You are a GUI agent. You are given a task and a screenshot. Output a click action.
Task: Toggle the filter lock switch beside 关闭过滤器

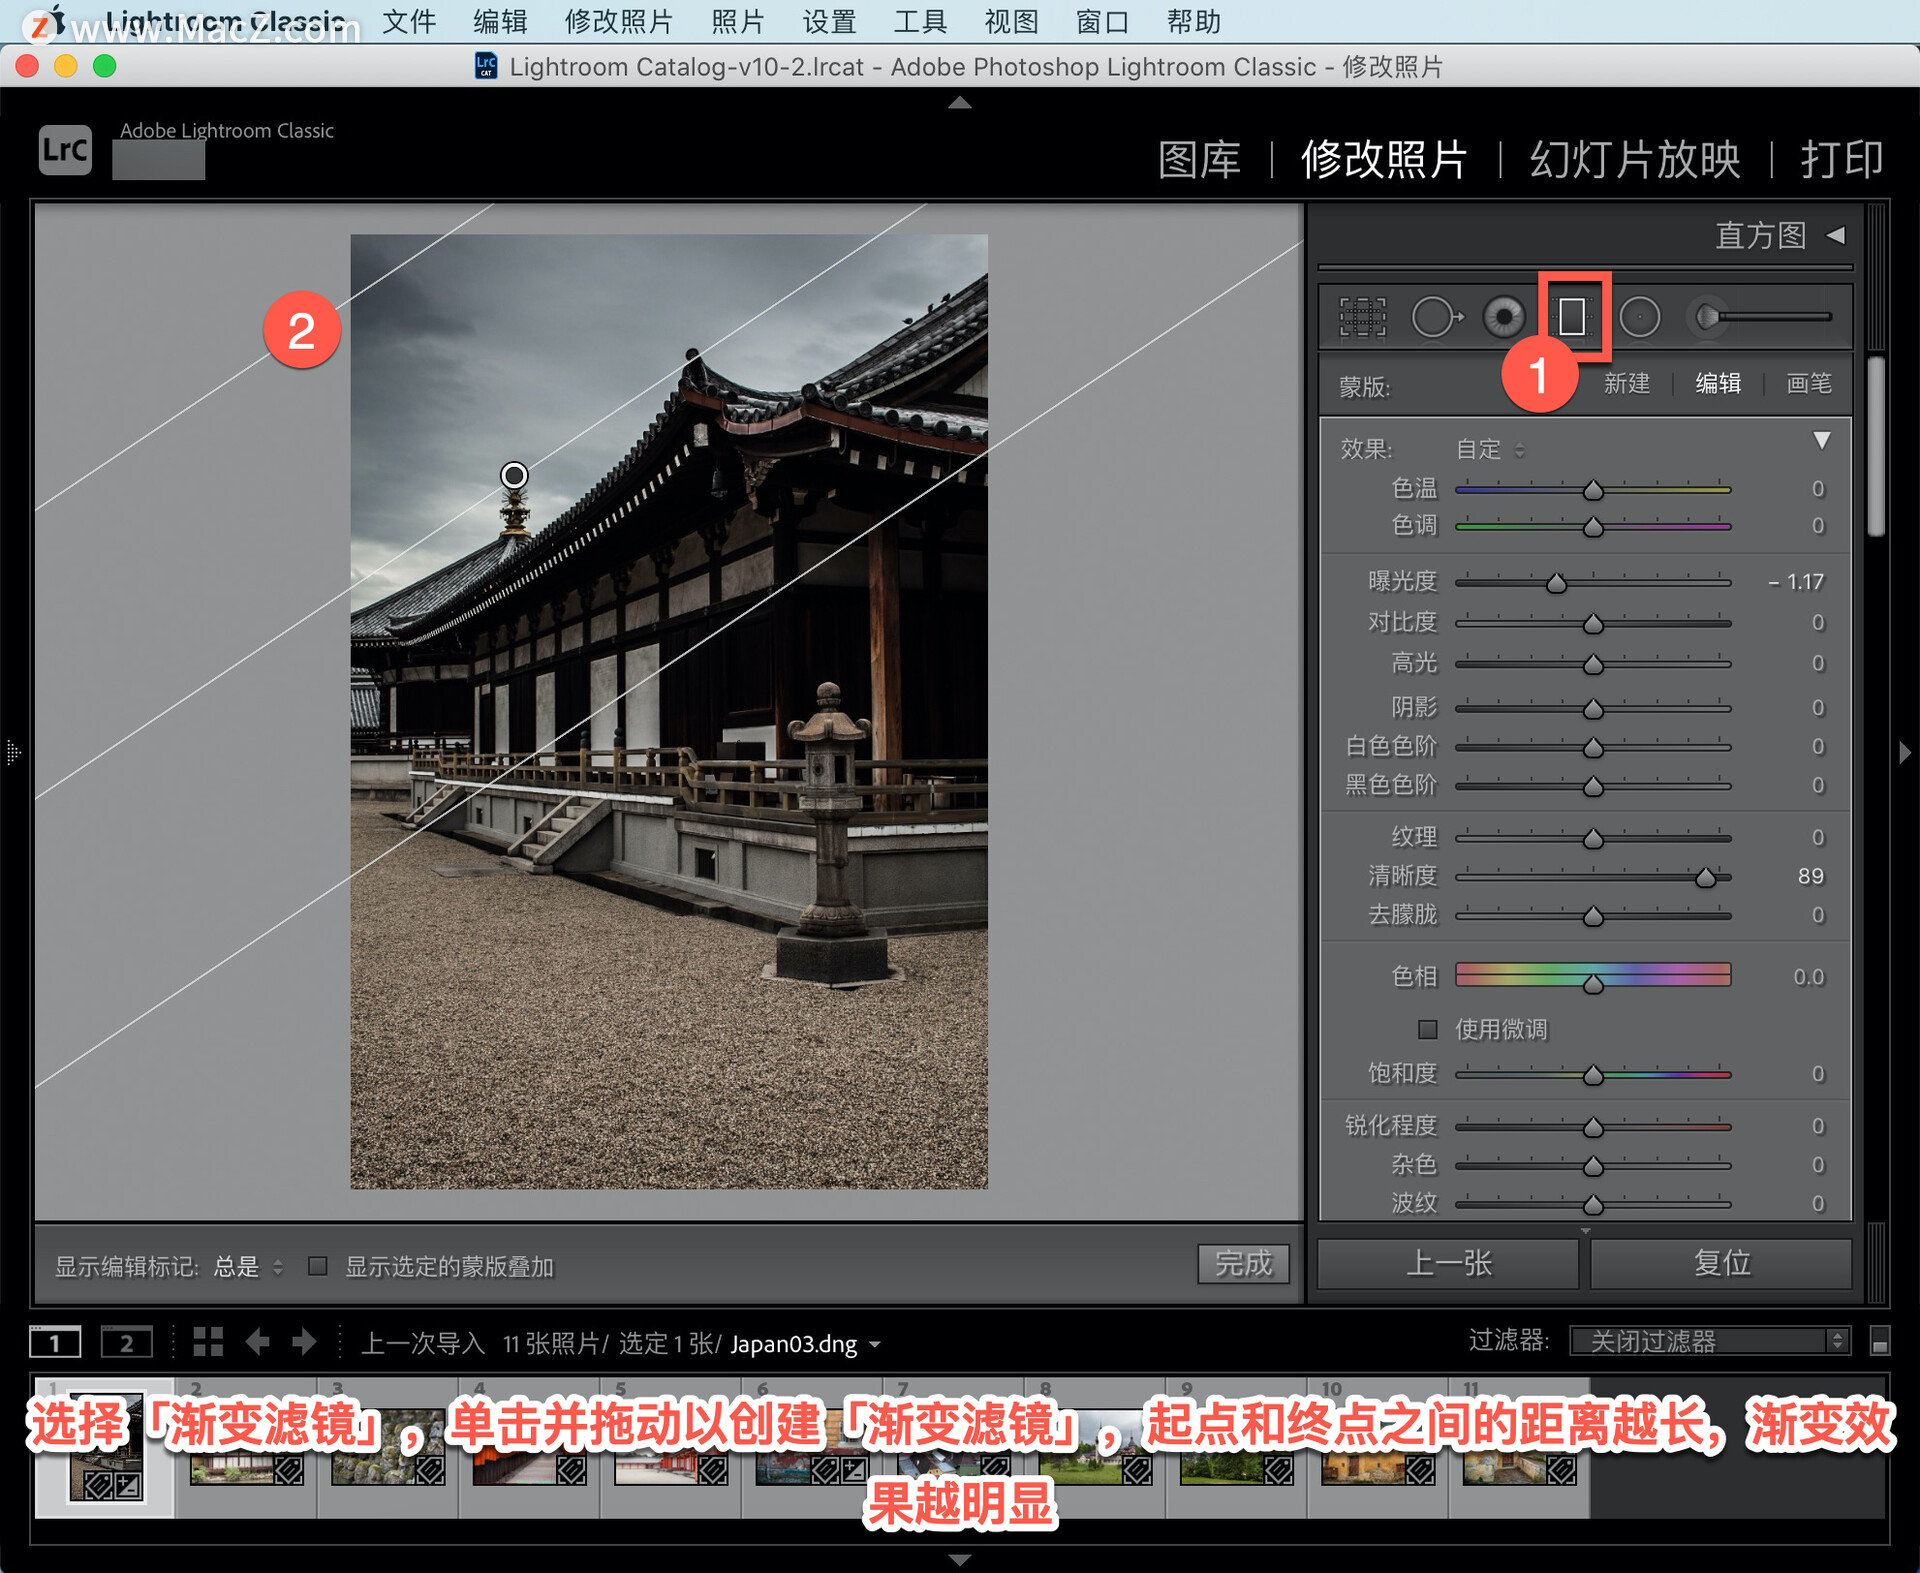(1879, 1341)
